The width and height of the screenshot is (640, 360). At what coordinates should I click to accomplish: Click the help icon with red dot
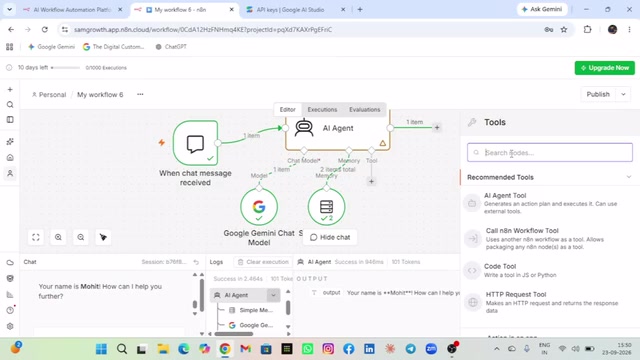click(11, 310)
